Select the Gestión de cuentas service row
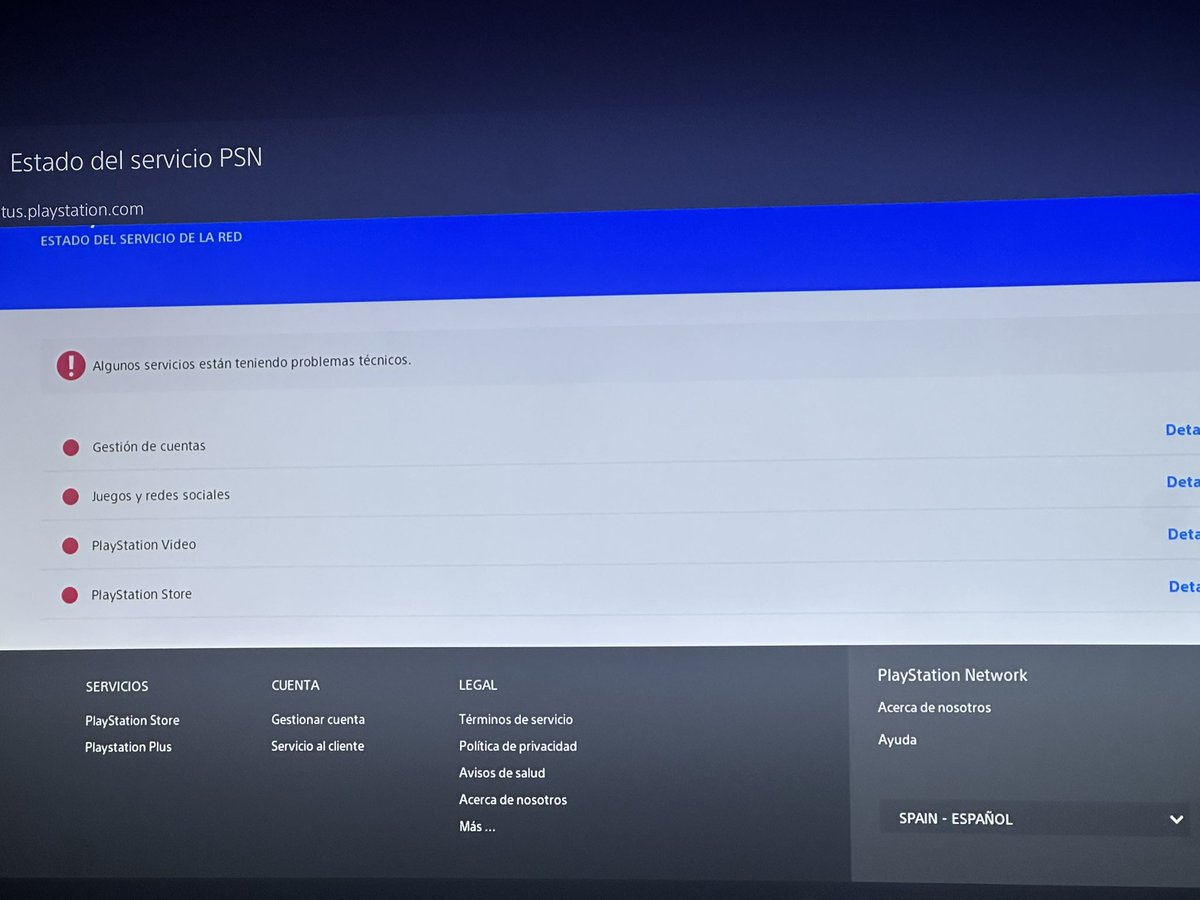The image size is (1200, 900). coord(620,444)
